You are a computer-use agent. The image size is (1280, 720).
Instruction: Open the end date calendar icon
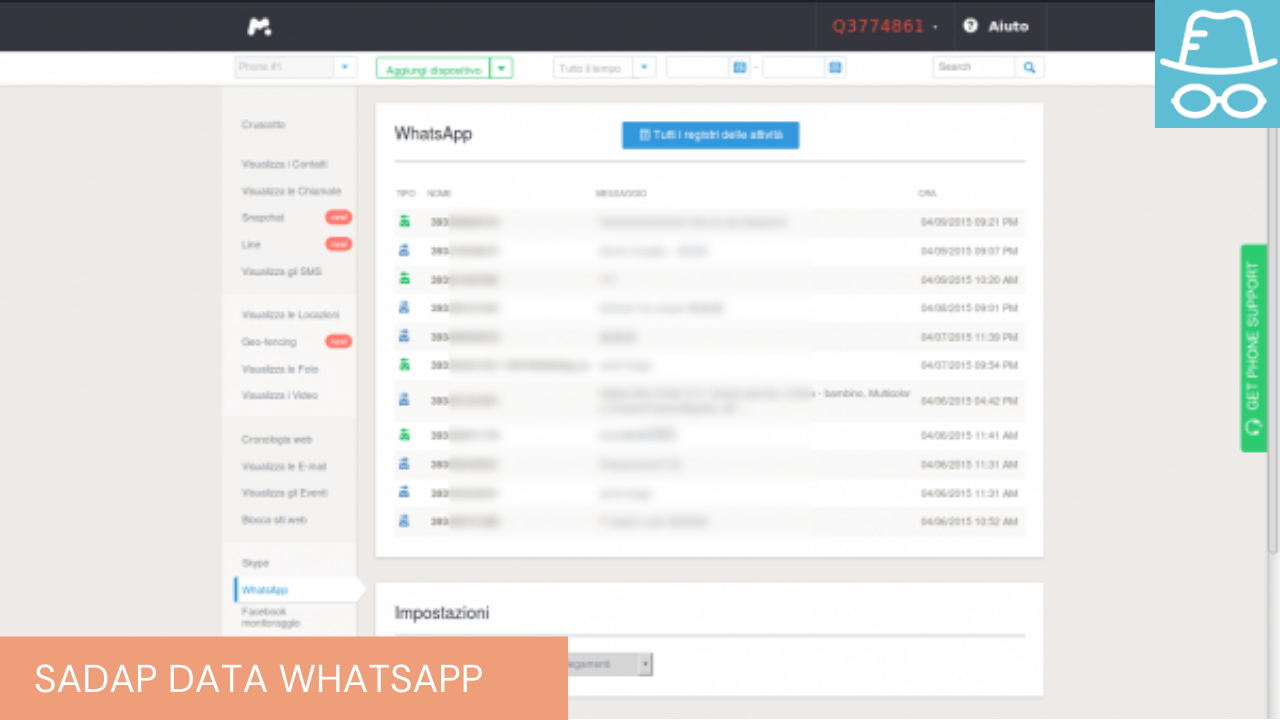click(836, 67)
